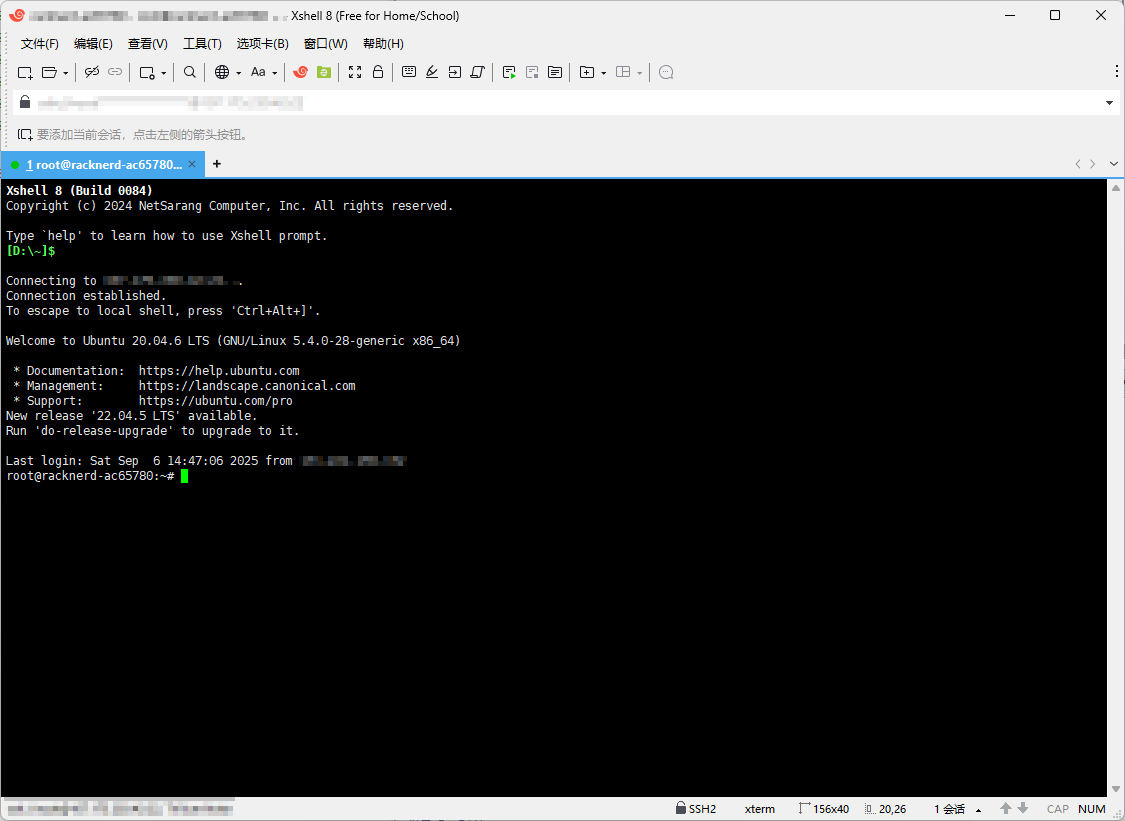This screenshot has width=1125, height=821.
Task: Select the root@racknerd-ac65780 session tab
Action: pos(100,164)
